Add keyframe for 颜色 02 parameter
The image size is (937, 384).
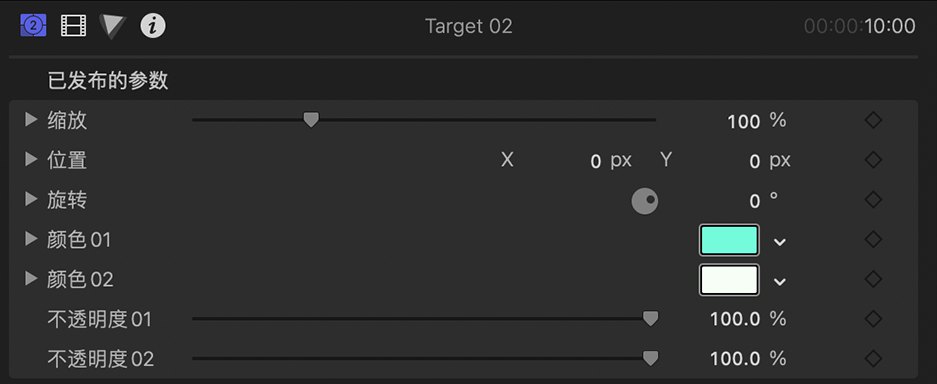[873, 279]
